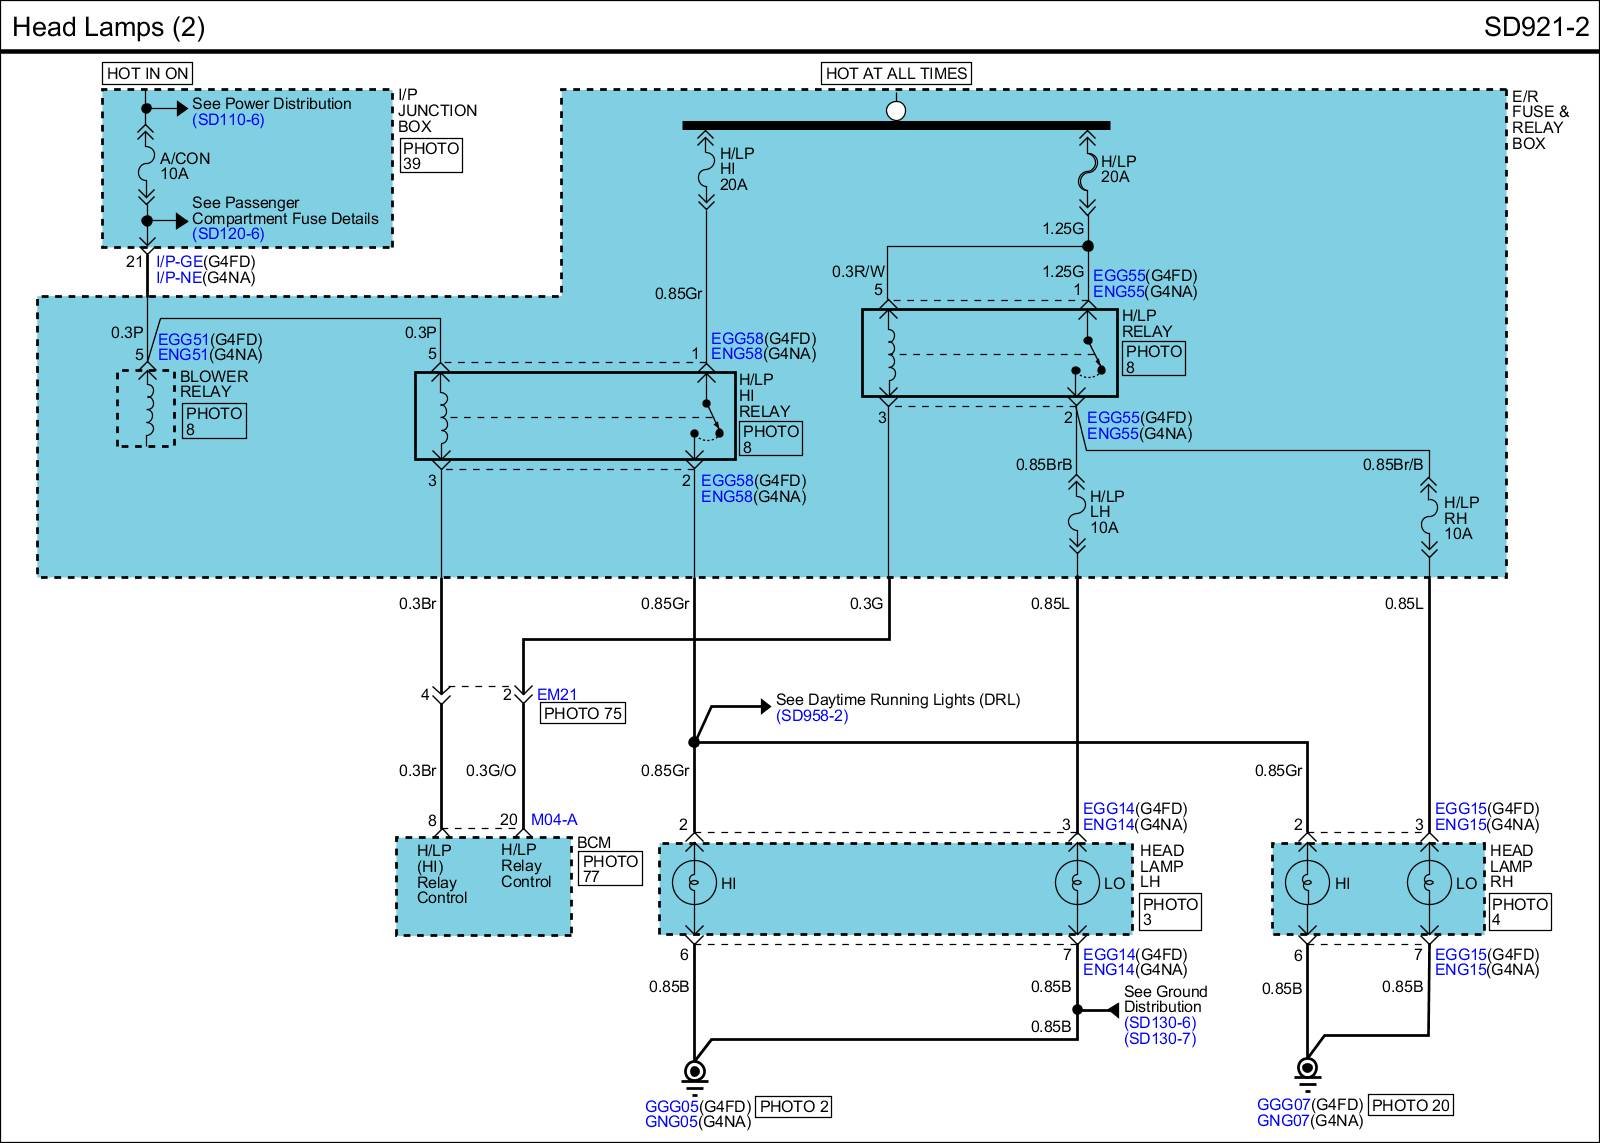The width and height of the screenshot is (1600, 1143).
Task: Select the GGG05 ground symbol
Action: pos(693,1073)
